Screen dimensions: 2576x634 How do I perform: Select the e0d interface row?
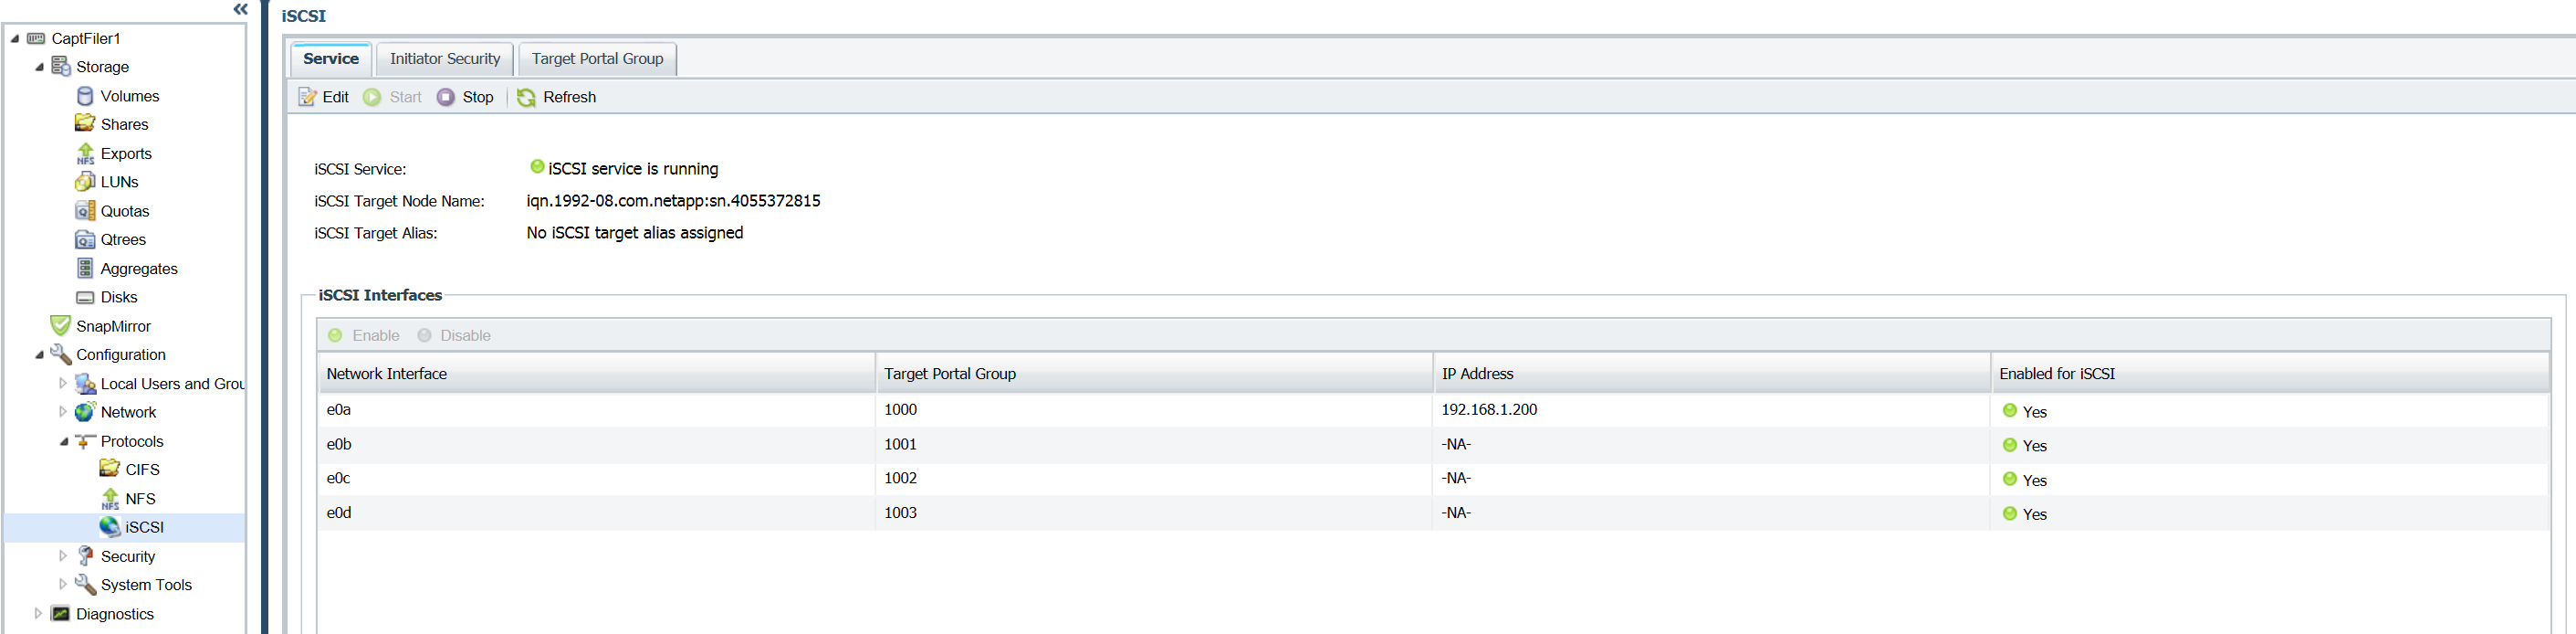(x=1433, y=513)
